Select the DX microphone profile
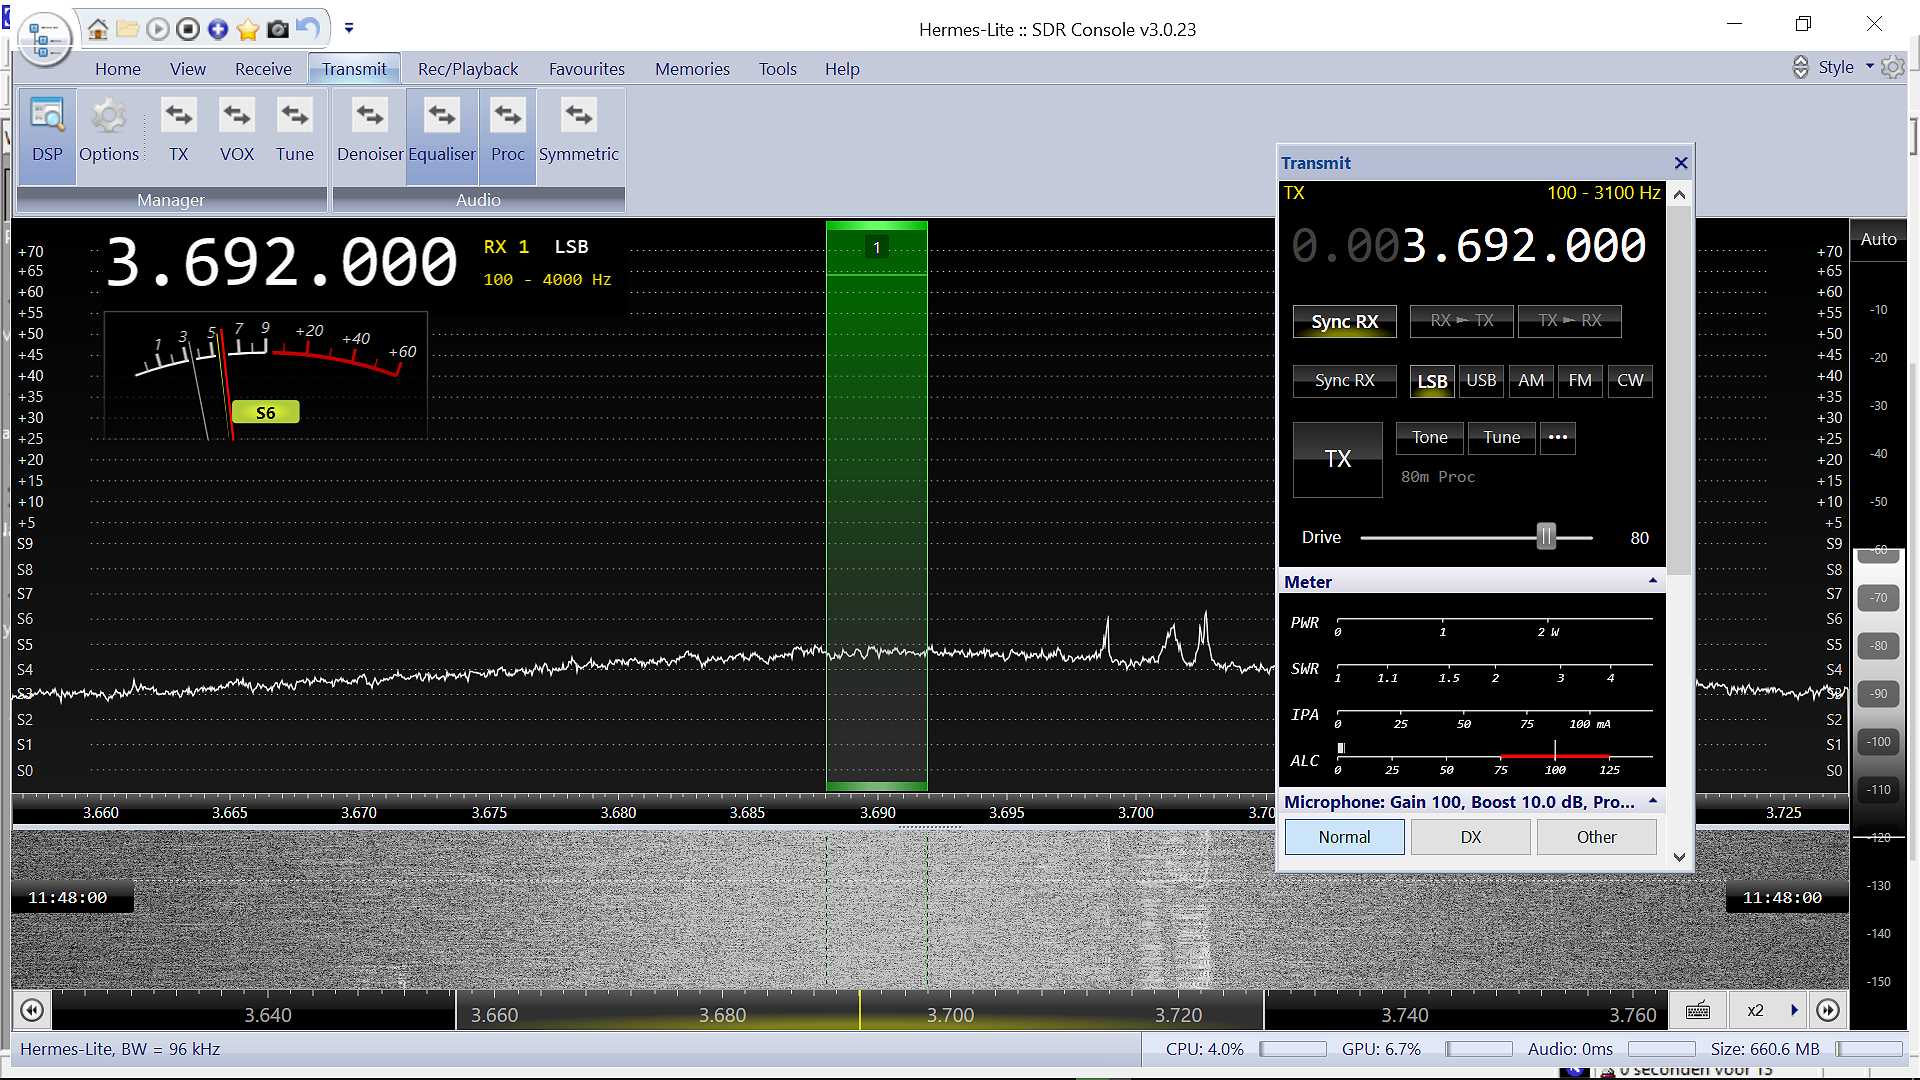The height and width of the screenshot is (1080, 1920). click(x=1471, y=837)
